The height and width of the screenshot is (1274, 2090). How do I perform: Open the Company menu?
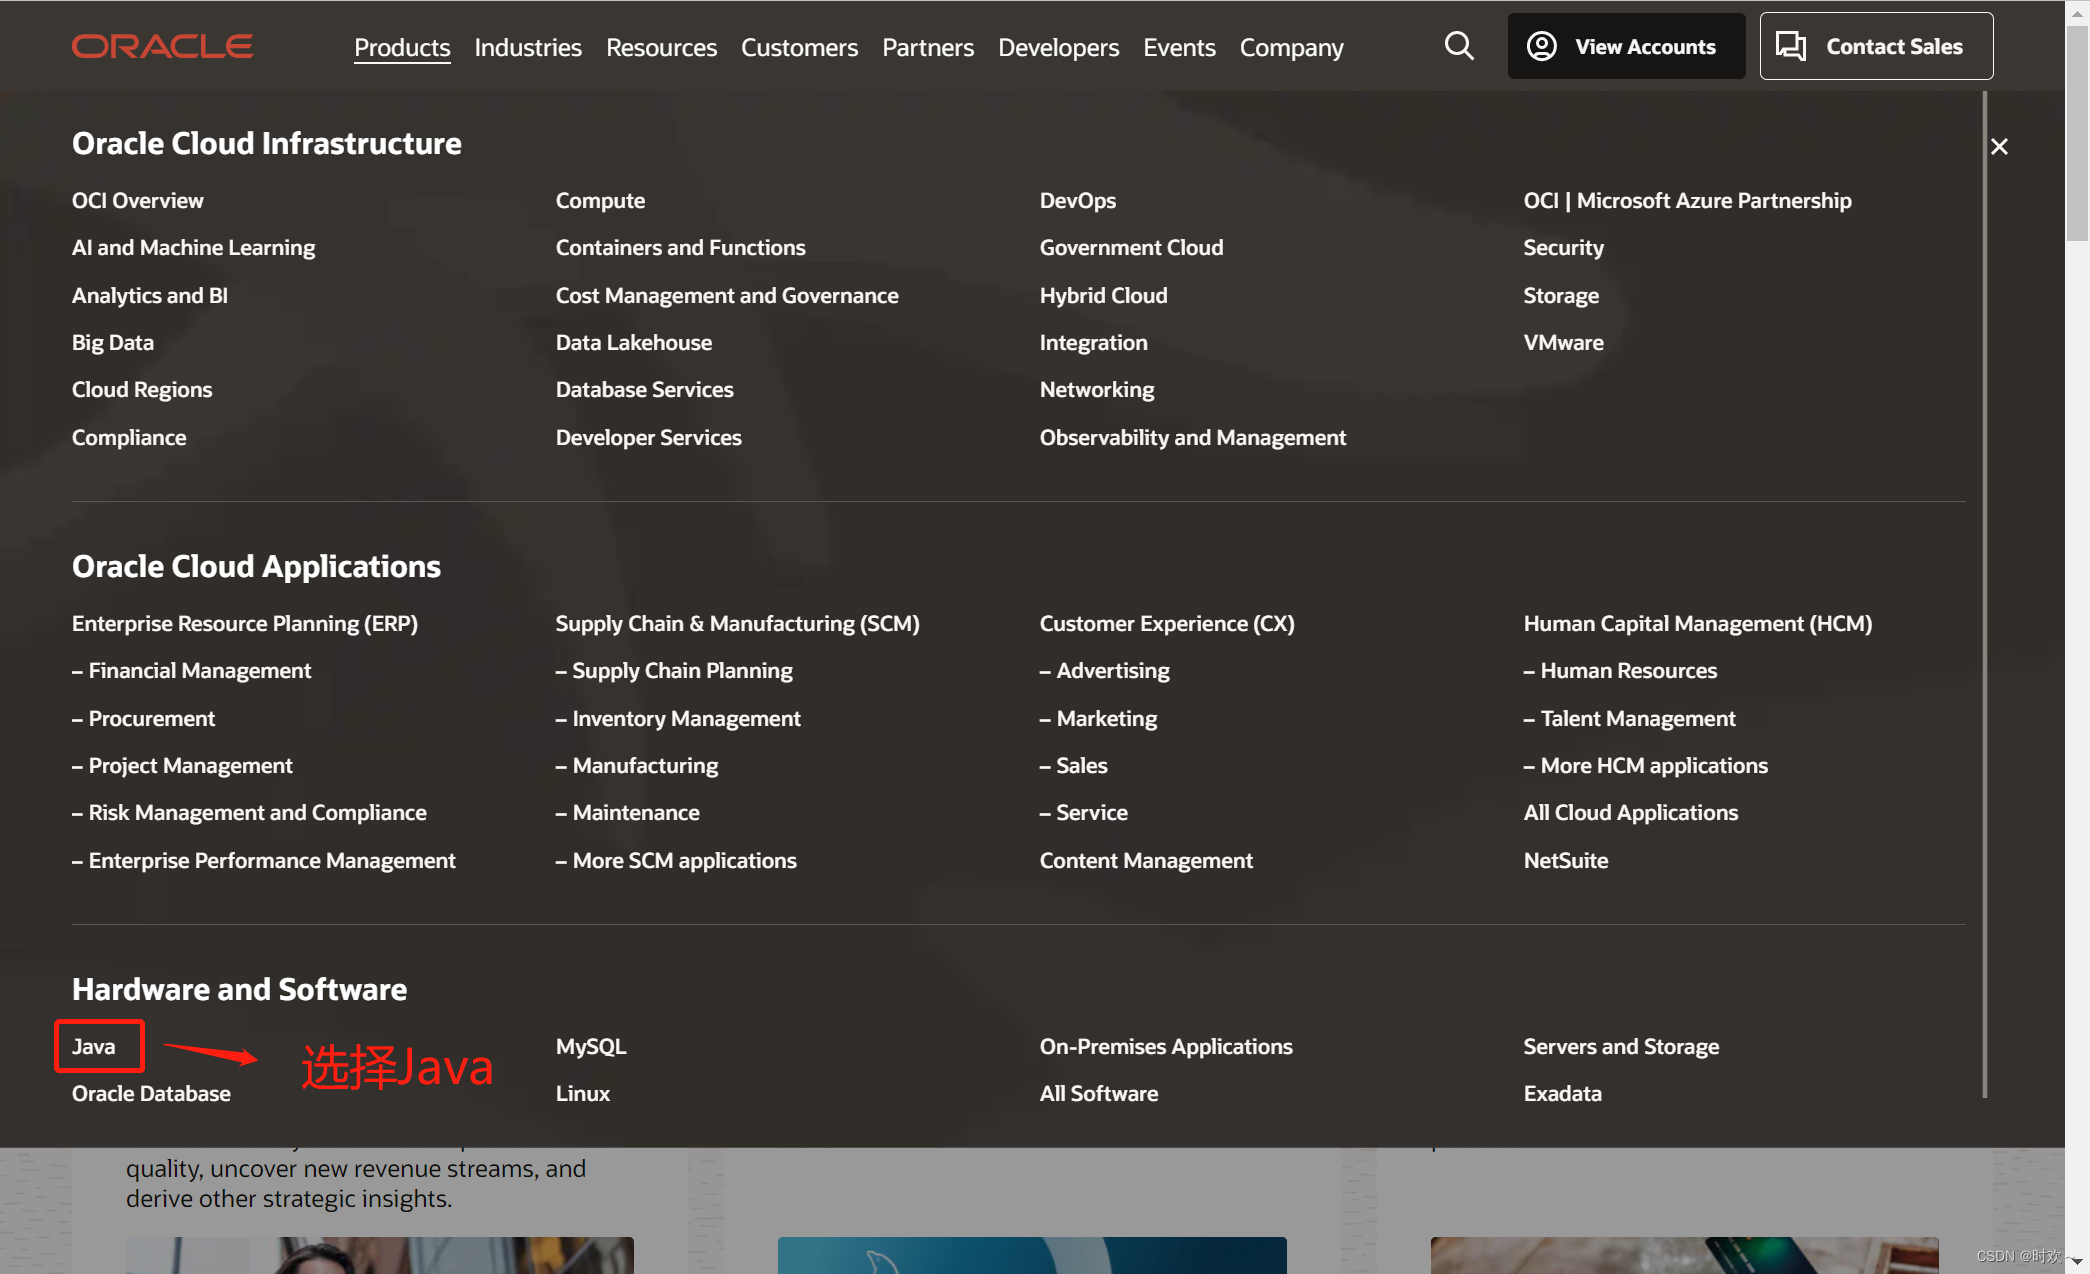[1291, 47]
